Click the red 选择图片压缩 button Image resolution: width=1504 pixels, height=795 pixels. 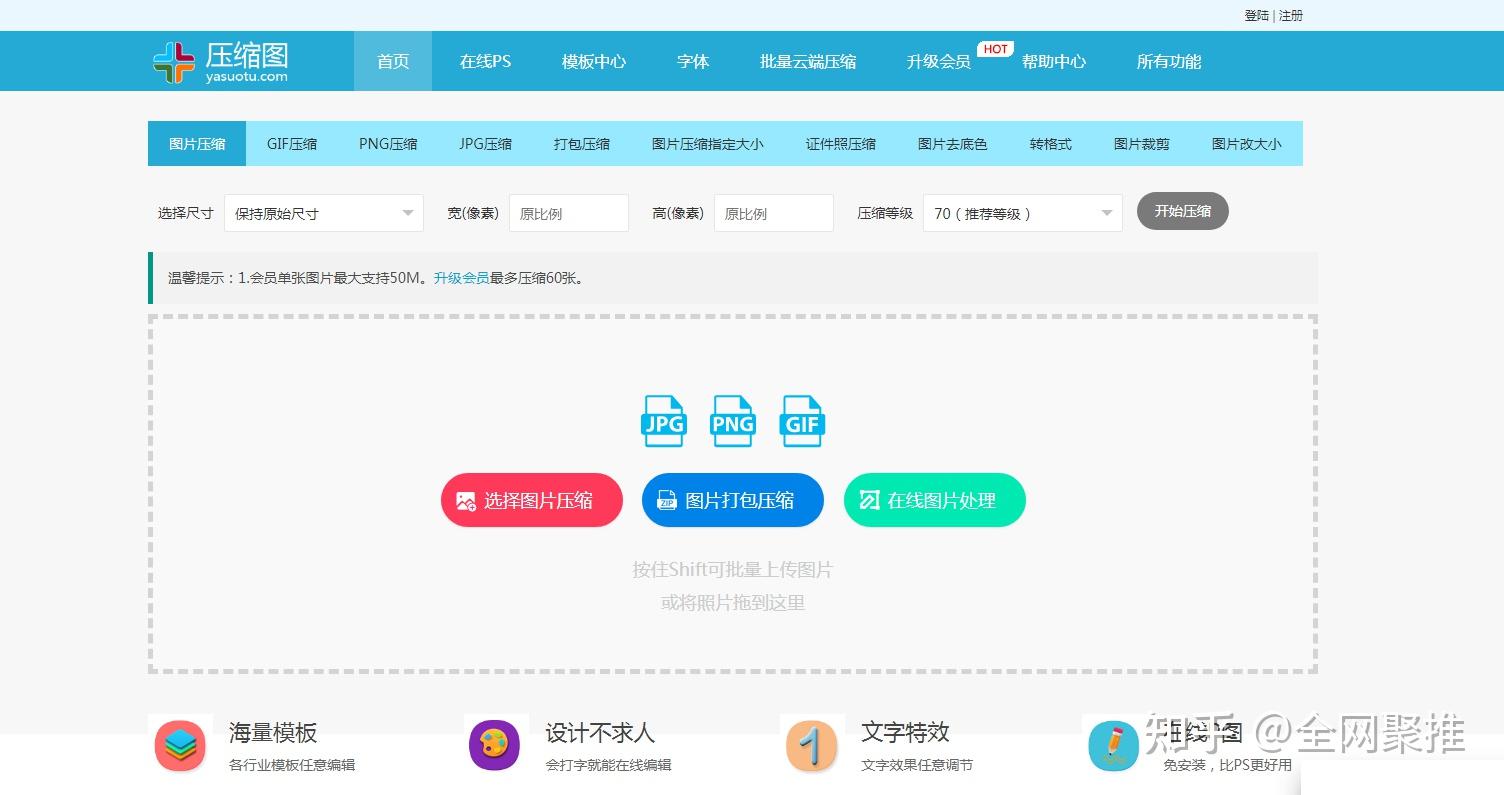(x=532, y=500)
